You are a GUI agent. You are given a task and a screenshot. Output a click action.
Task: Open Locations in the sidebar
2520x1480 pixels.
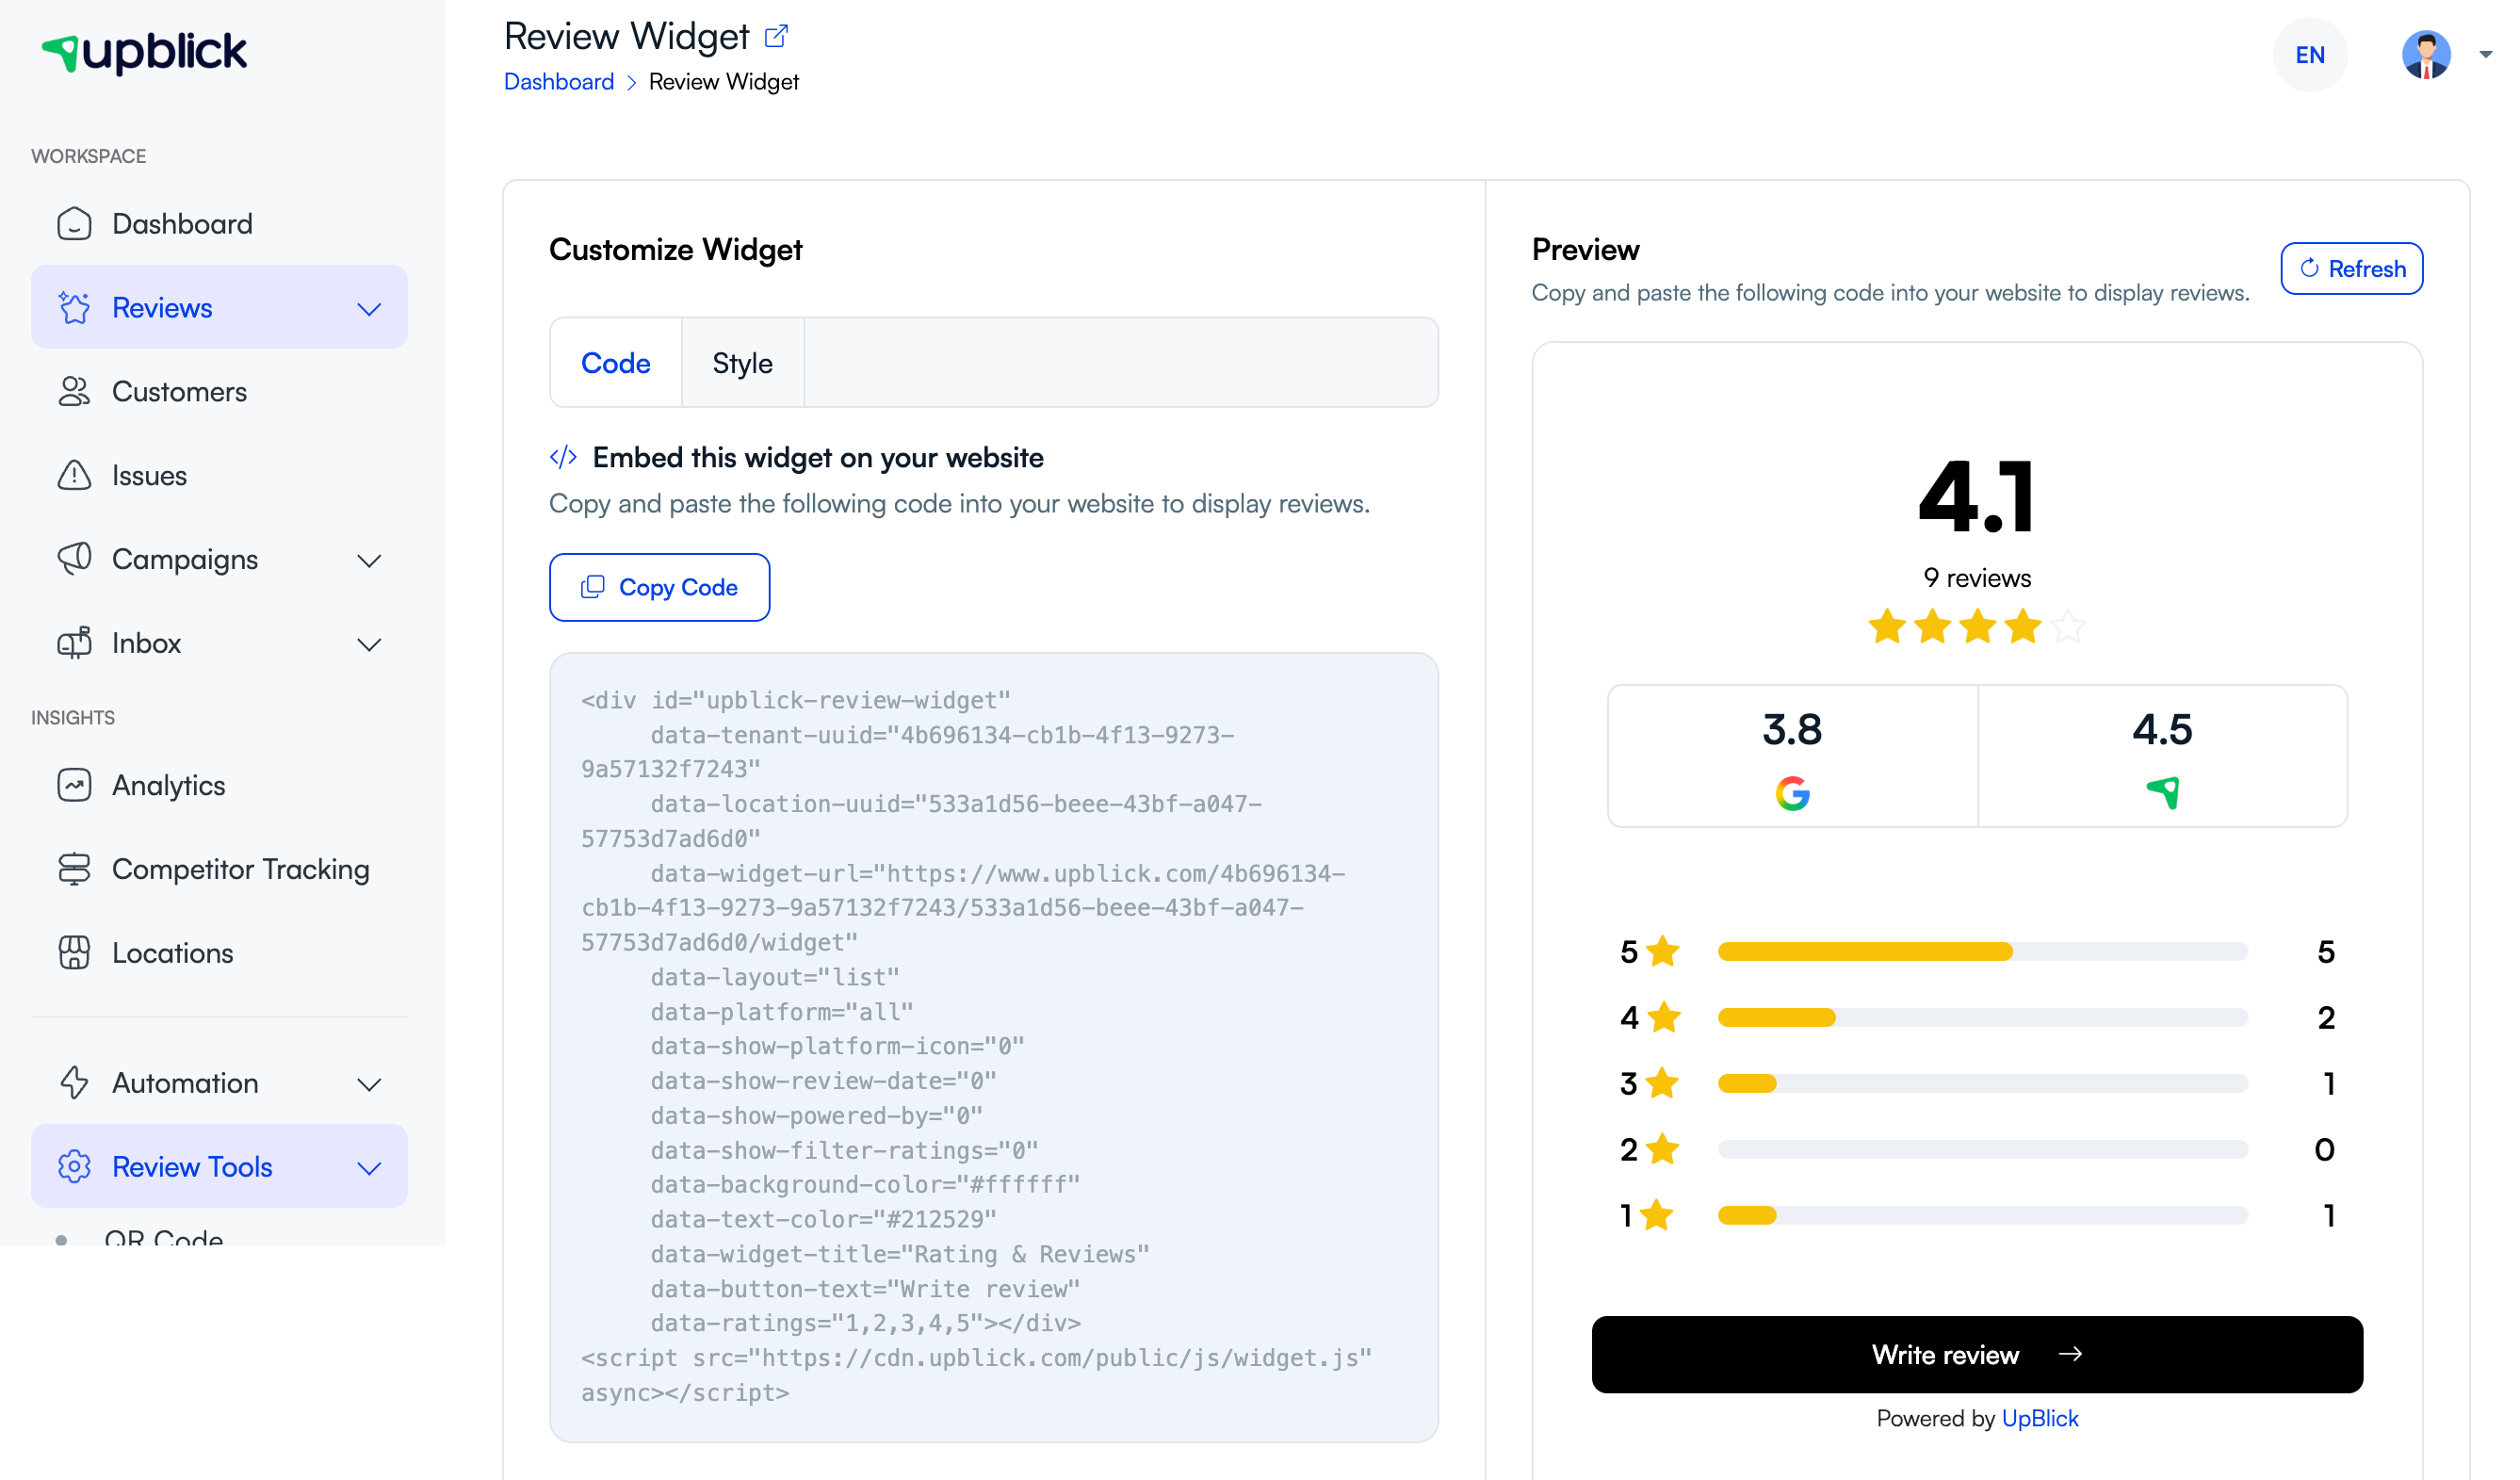[219, 954]
